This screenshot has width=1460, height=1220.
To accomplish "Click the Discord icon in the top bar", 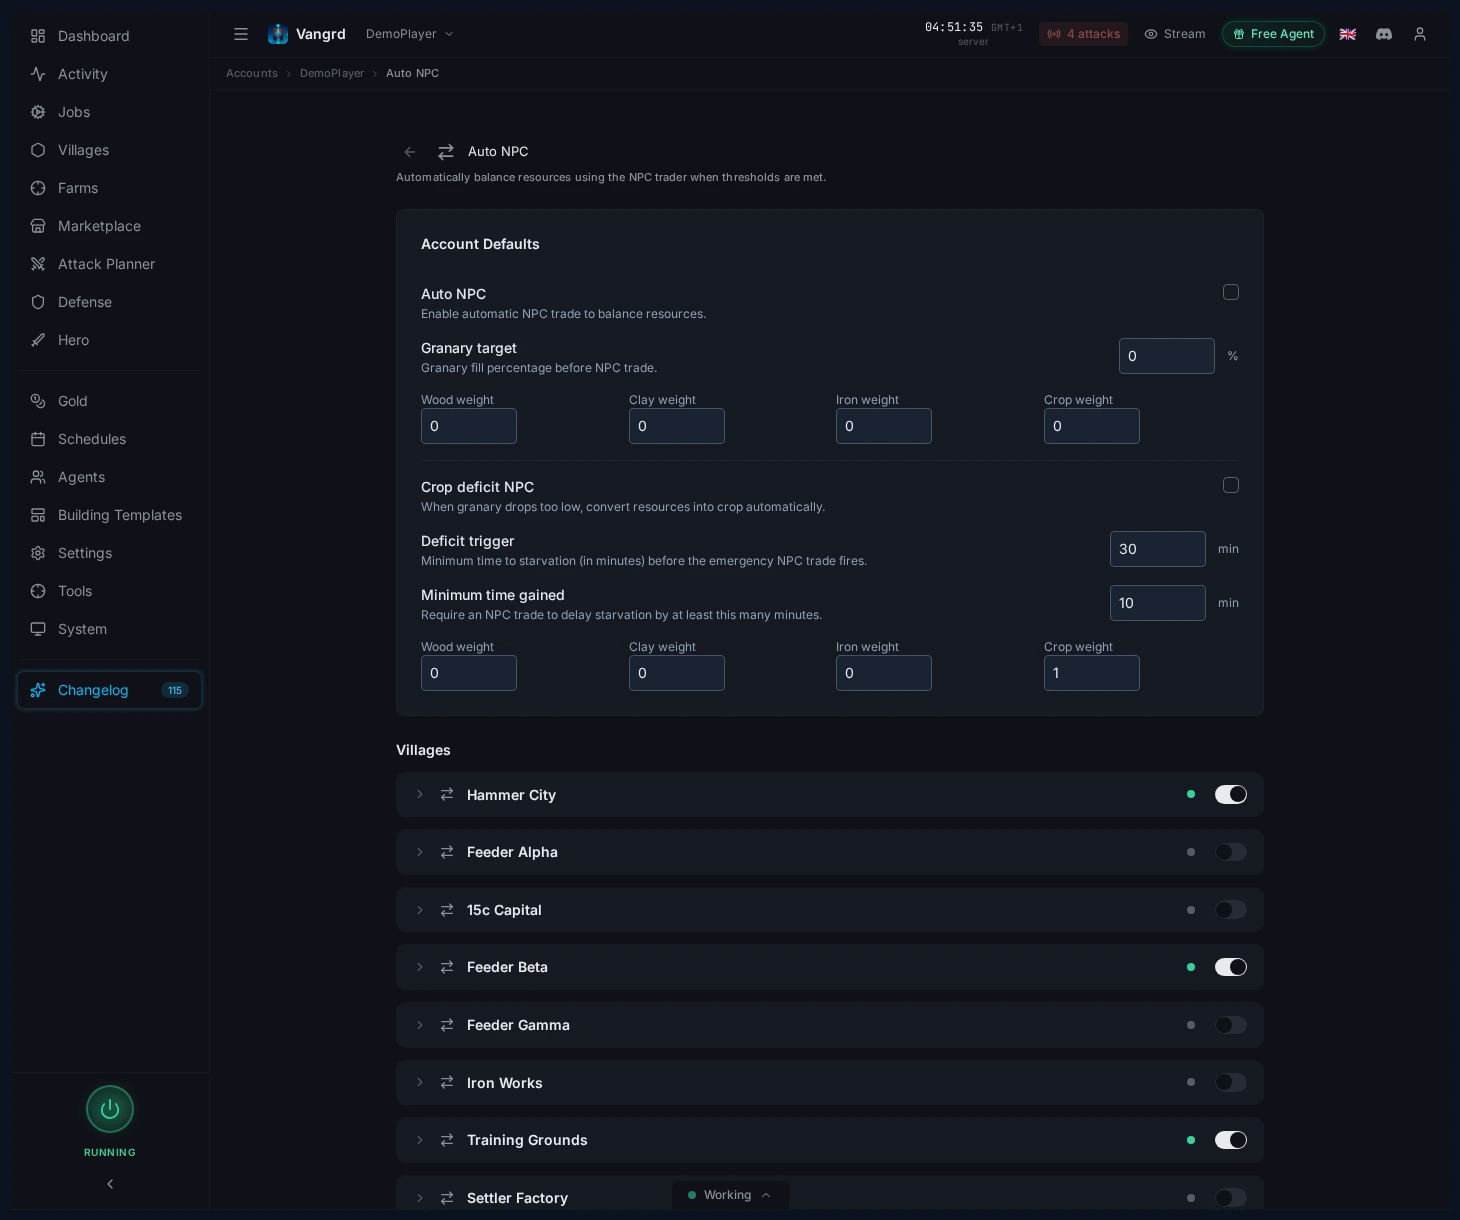I will click(x=1384, y=34).
